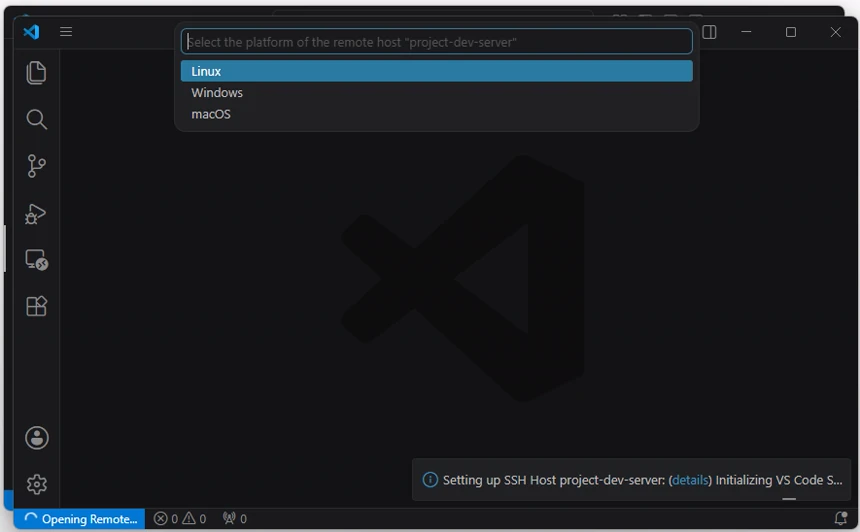The height and width of the screenshot is (532, 860).
Task: Click the info icon in SSH notification
Action: (430, 480)
